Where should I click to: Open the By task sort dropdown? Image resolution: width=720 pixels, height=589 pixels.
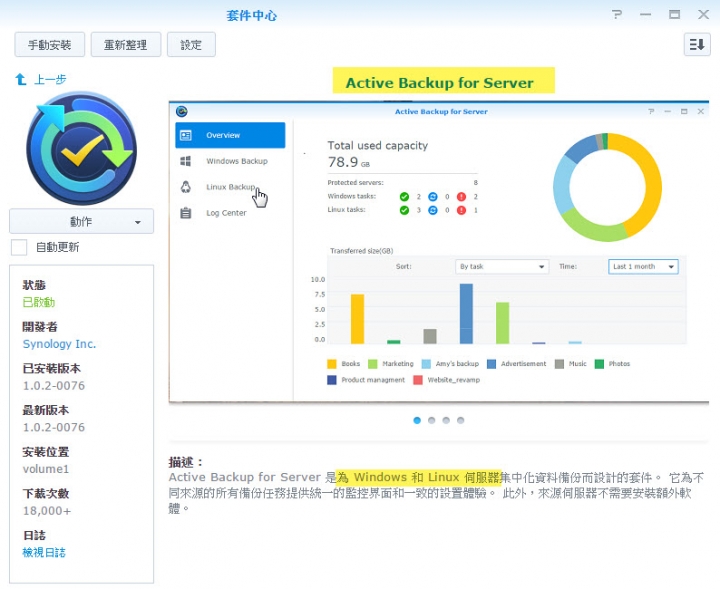point(502,267)
